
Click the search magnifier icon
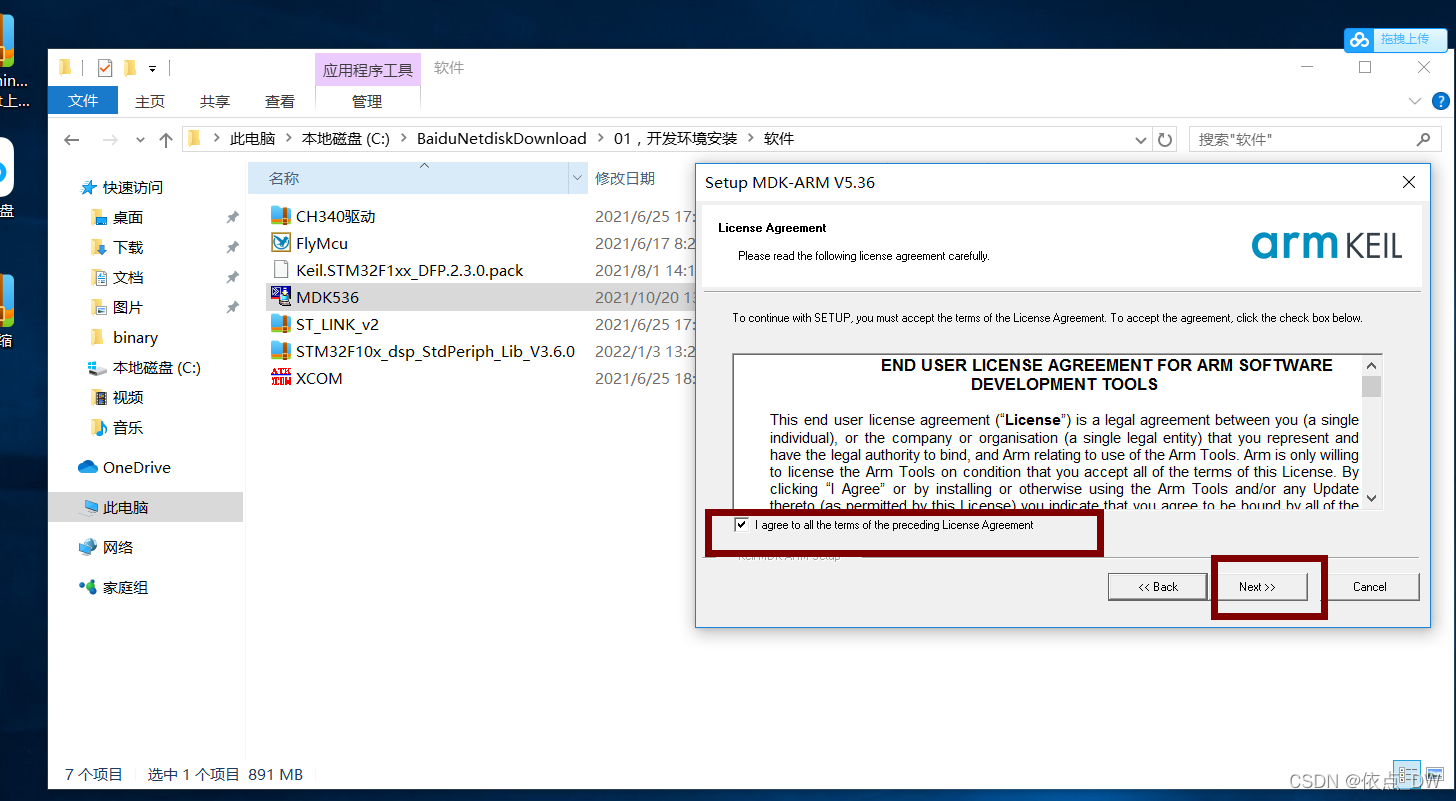[x=1424, y=139]
